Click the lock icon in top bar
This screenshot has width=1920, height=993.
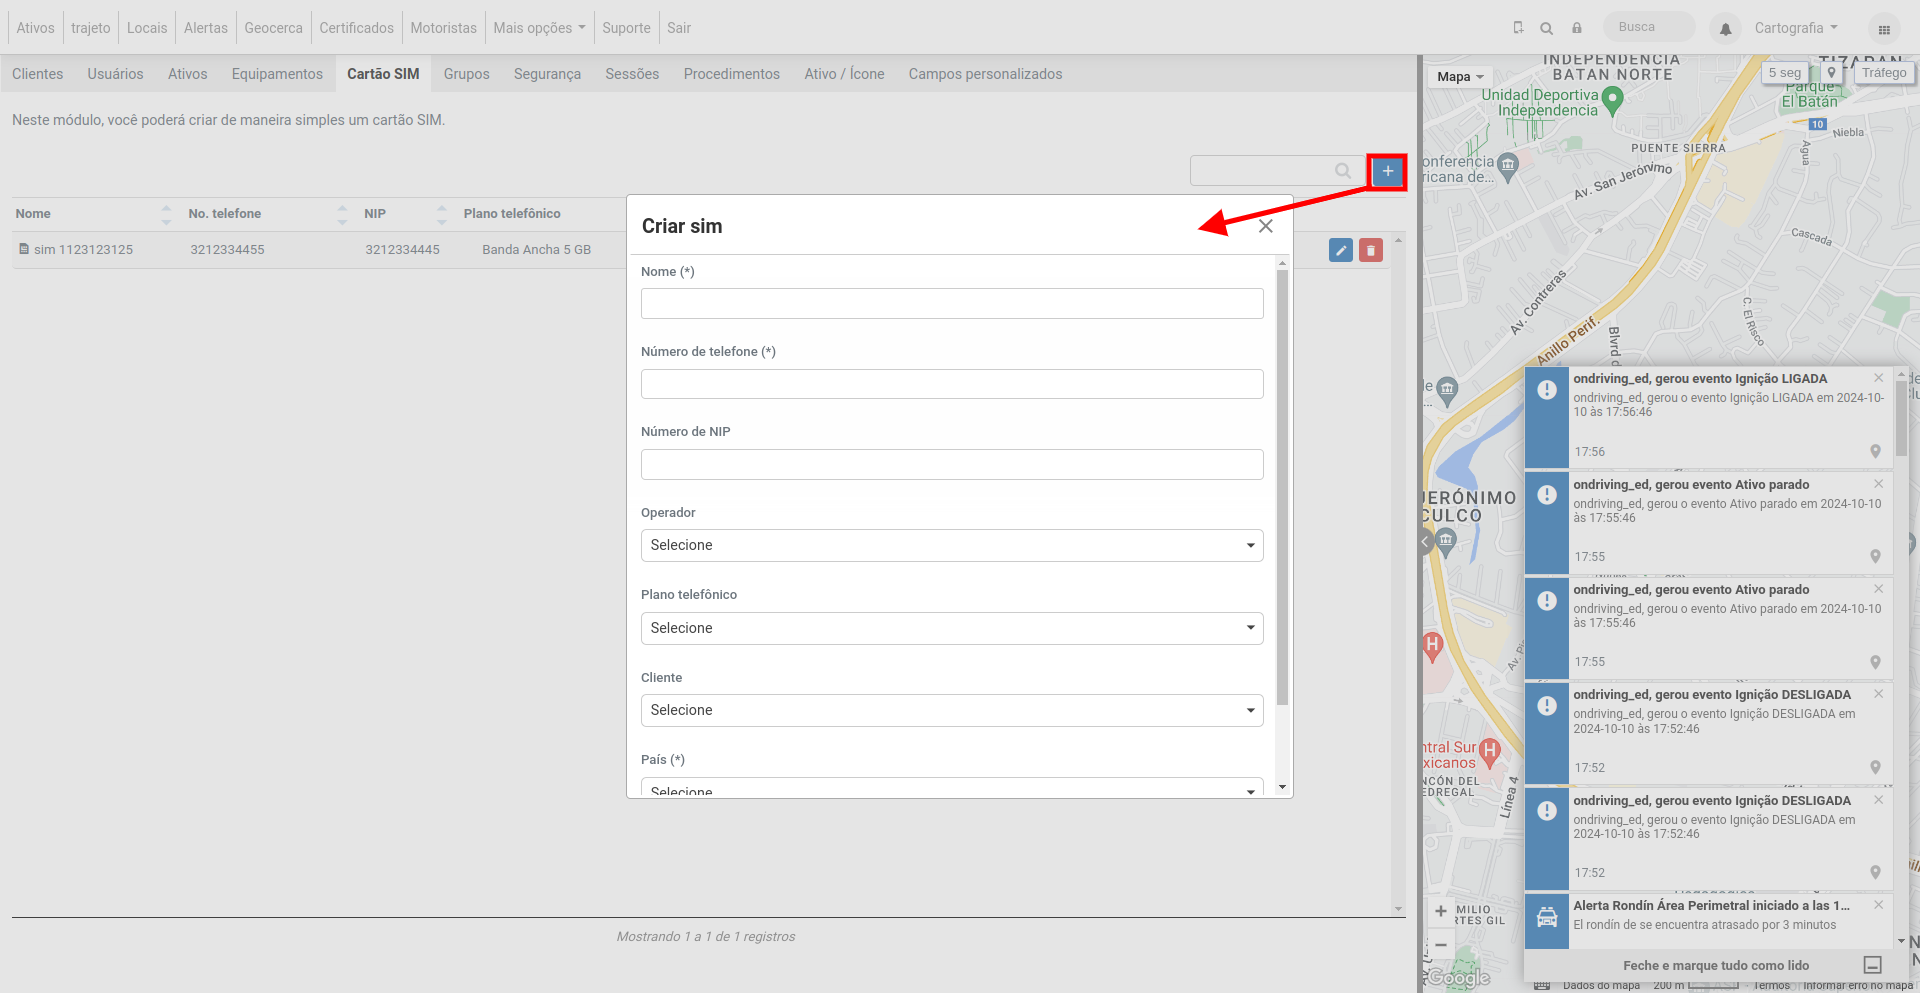coord(1577,28)
